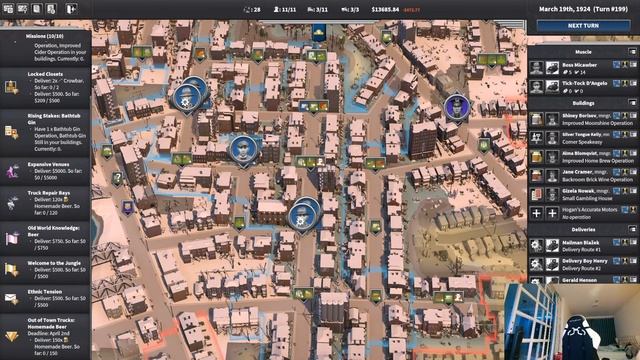
Task: Collapse the Muscle section
Action: (632, 52)
